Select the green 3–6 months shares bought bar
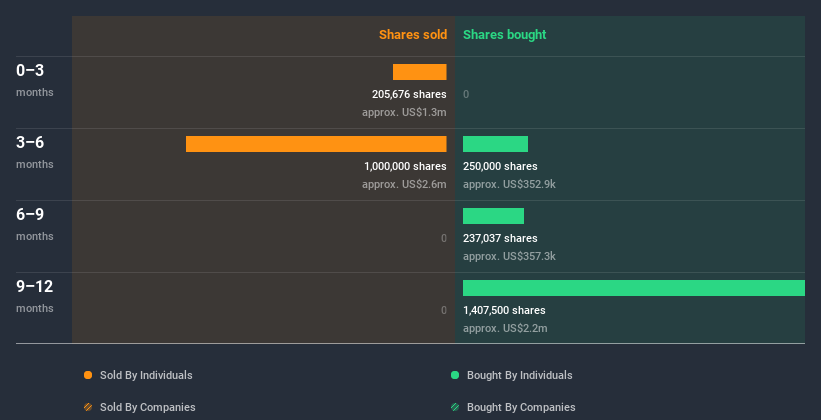The image size is (821, 420). 495,144
